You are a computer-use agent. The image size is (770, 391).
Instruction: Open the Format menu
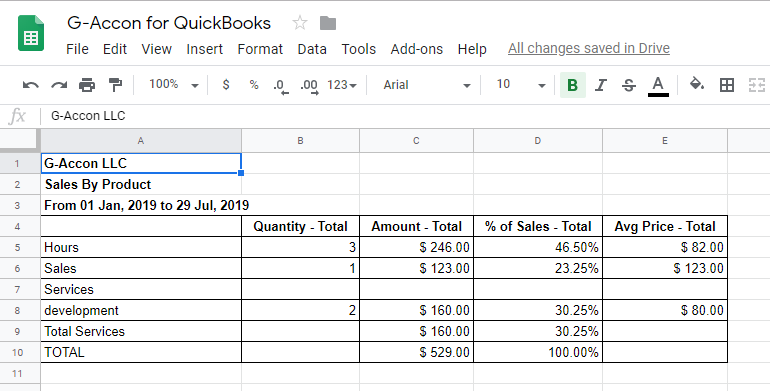pyautogui.click(x=260, y=49)
